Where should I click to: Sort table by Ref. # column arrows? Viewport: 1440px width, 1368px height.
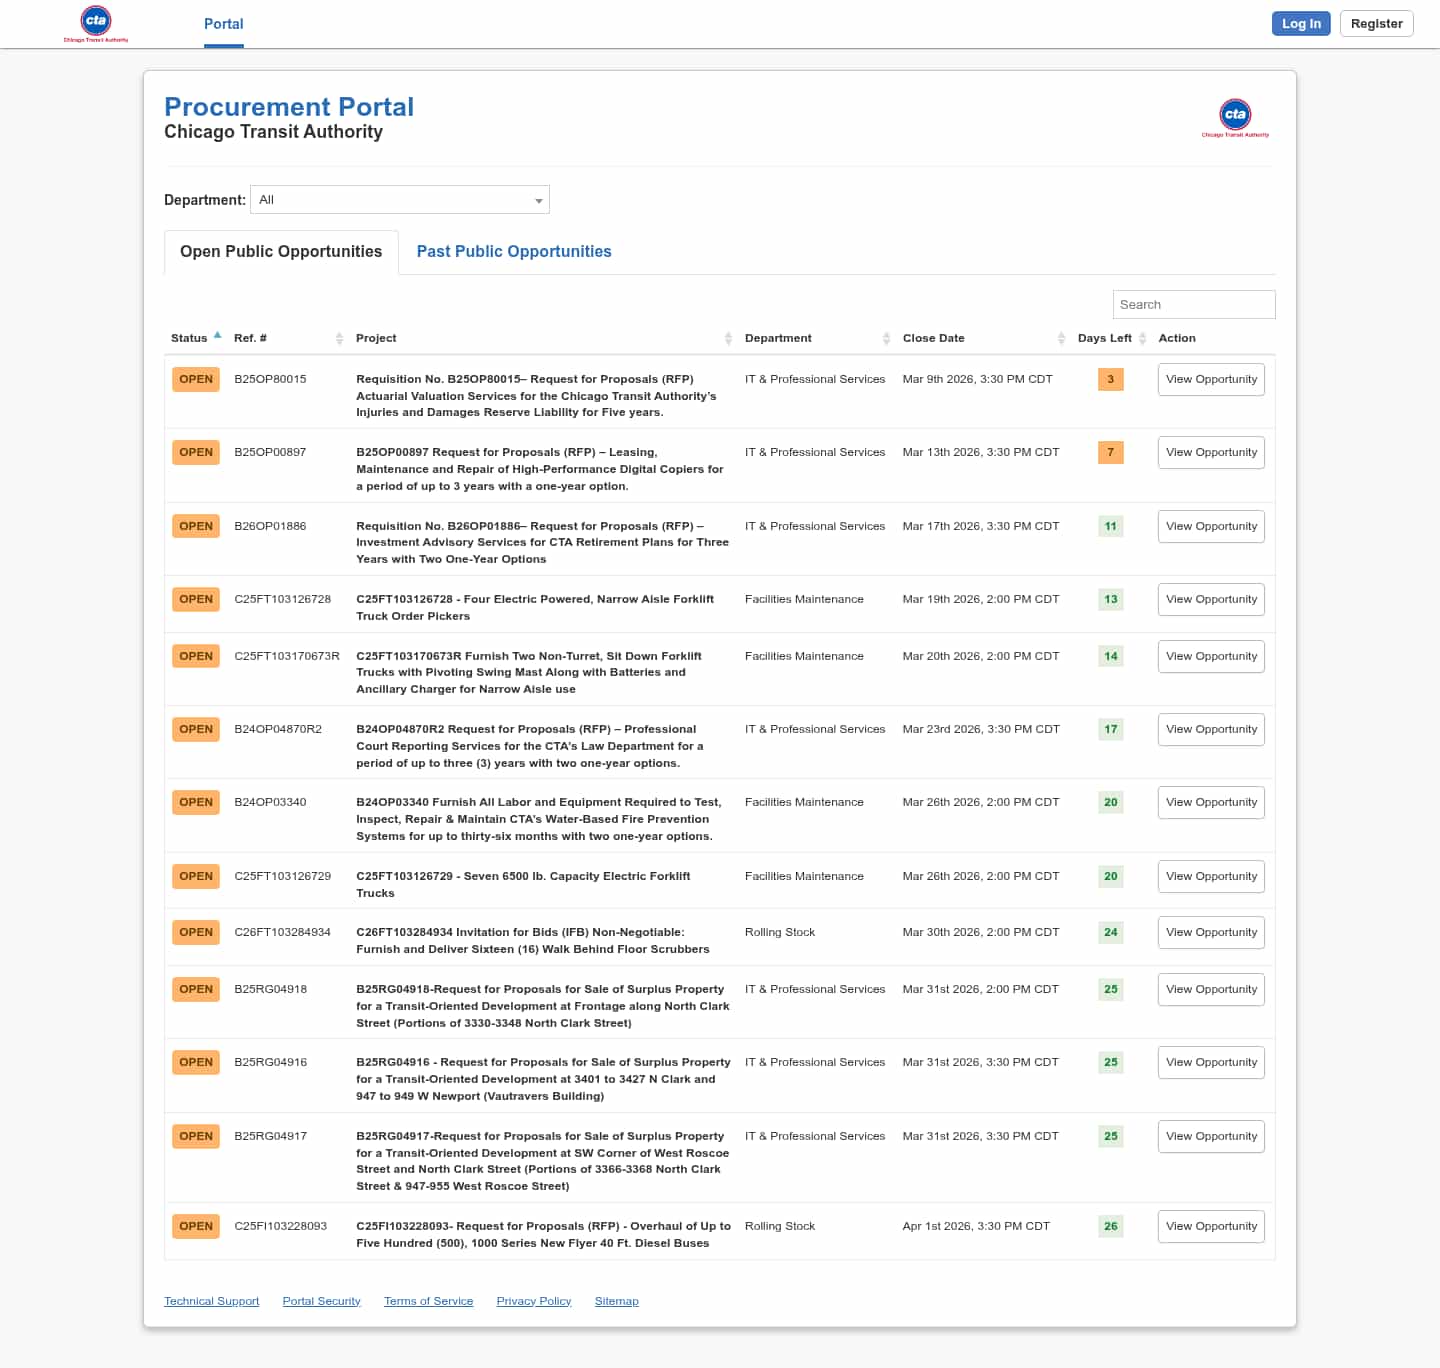click(x=339, y=339)
